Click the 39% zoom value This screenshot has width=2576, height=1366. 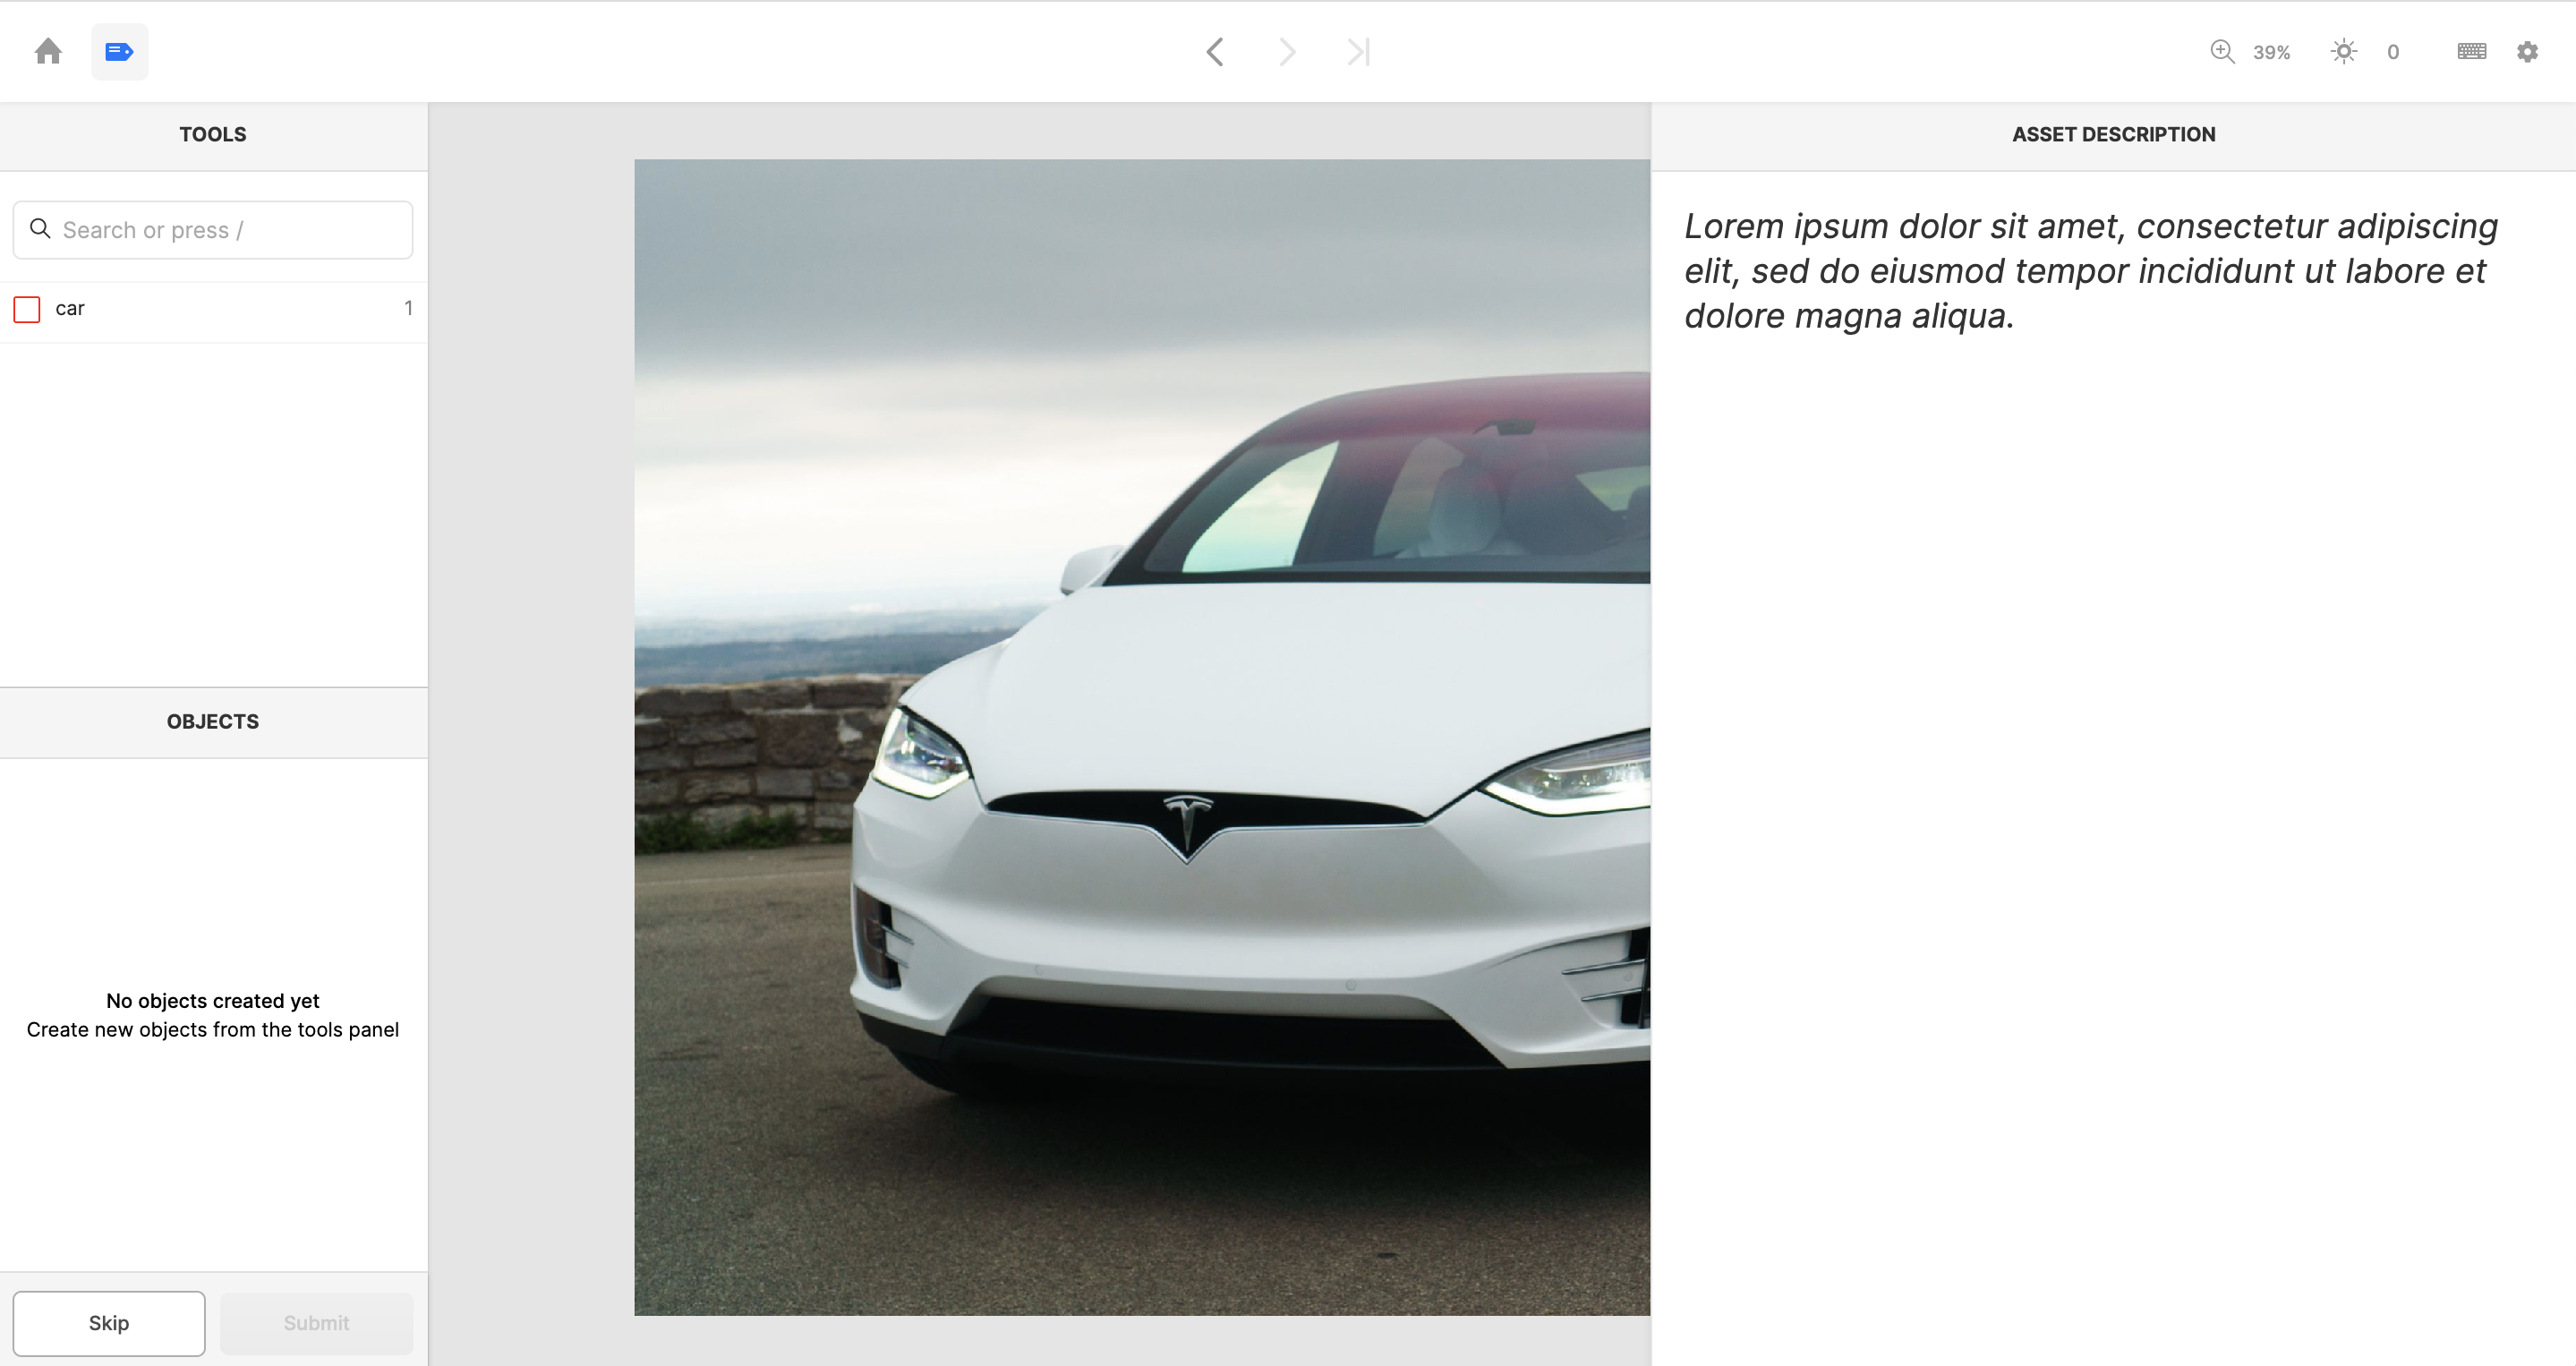[2271, 52]
